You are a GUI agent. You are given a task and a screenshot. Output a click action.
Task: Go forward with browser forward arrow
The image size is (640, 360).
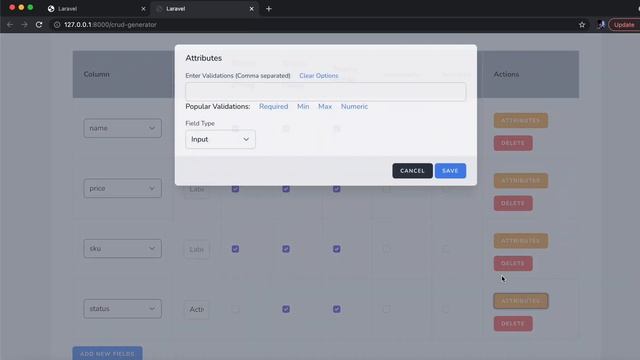[24, 25]
